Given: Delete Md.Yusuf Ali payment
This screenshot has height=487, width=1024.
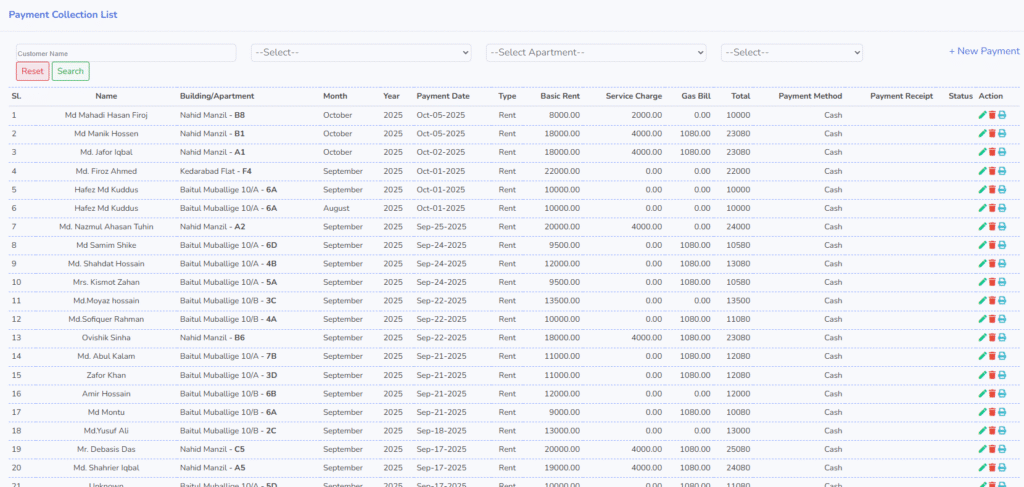Looking at the screenshot, I should (992, 432).
